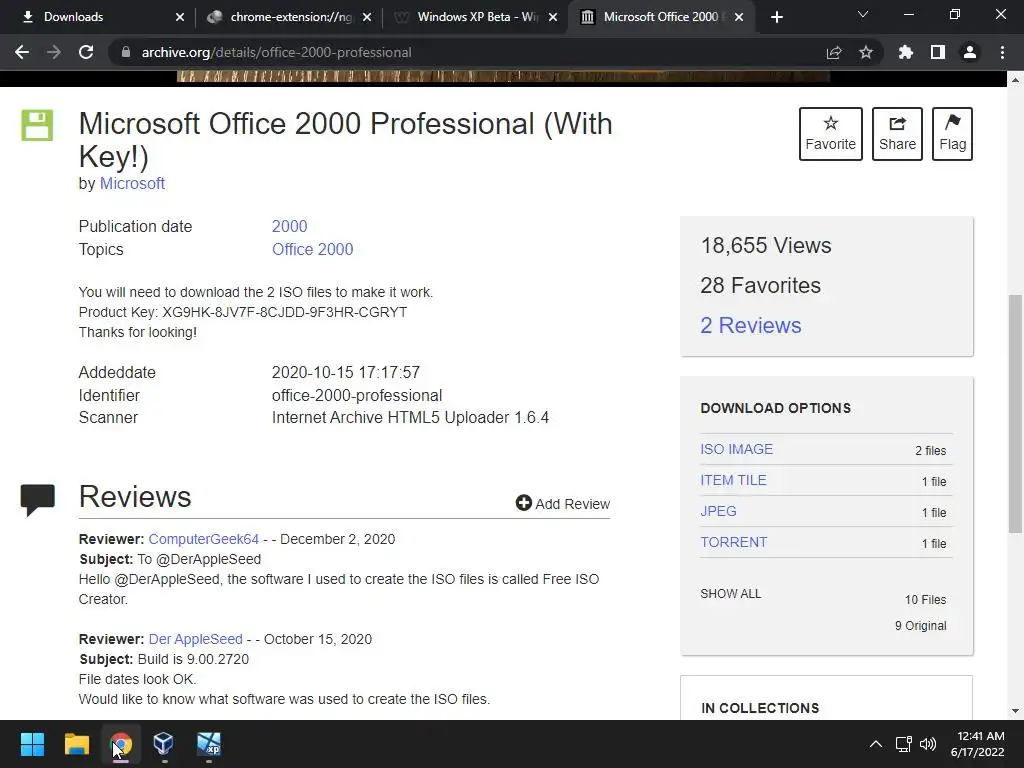Click the volume speaker tray icon

coord(927,744)
